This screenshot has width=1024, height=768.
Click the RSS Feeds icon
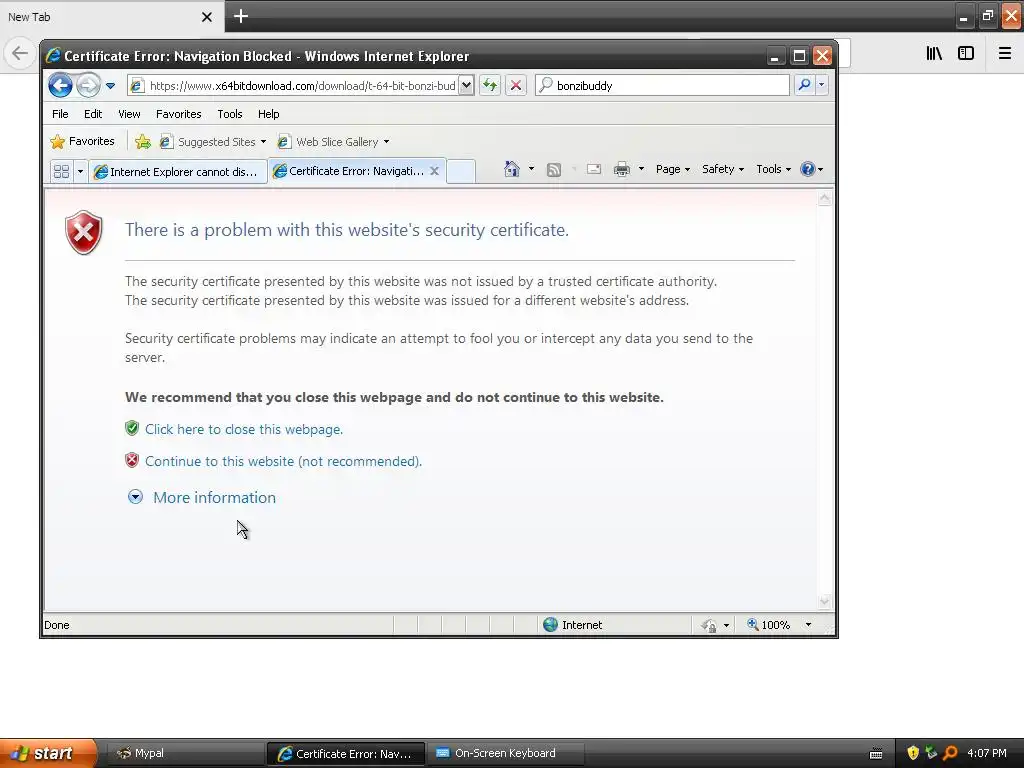[x=554, y=170]
